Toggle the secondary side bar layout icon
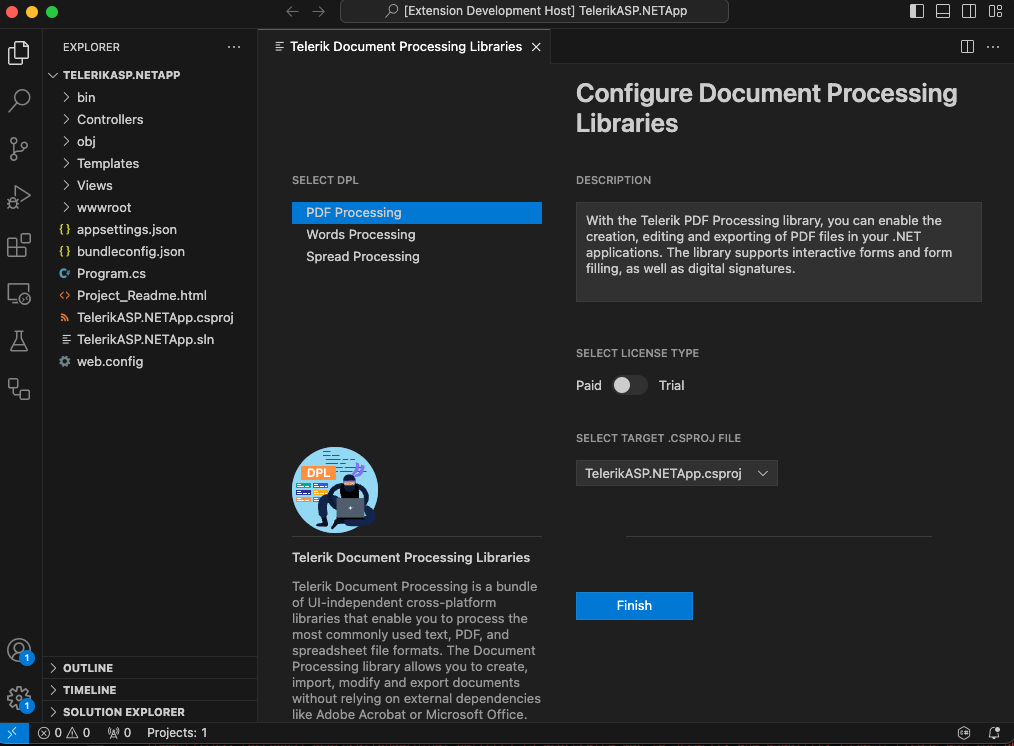 point(969,11)
